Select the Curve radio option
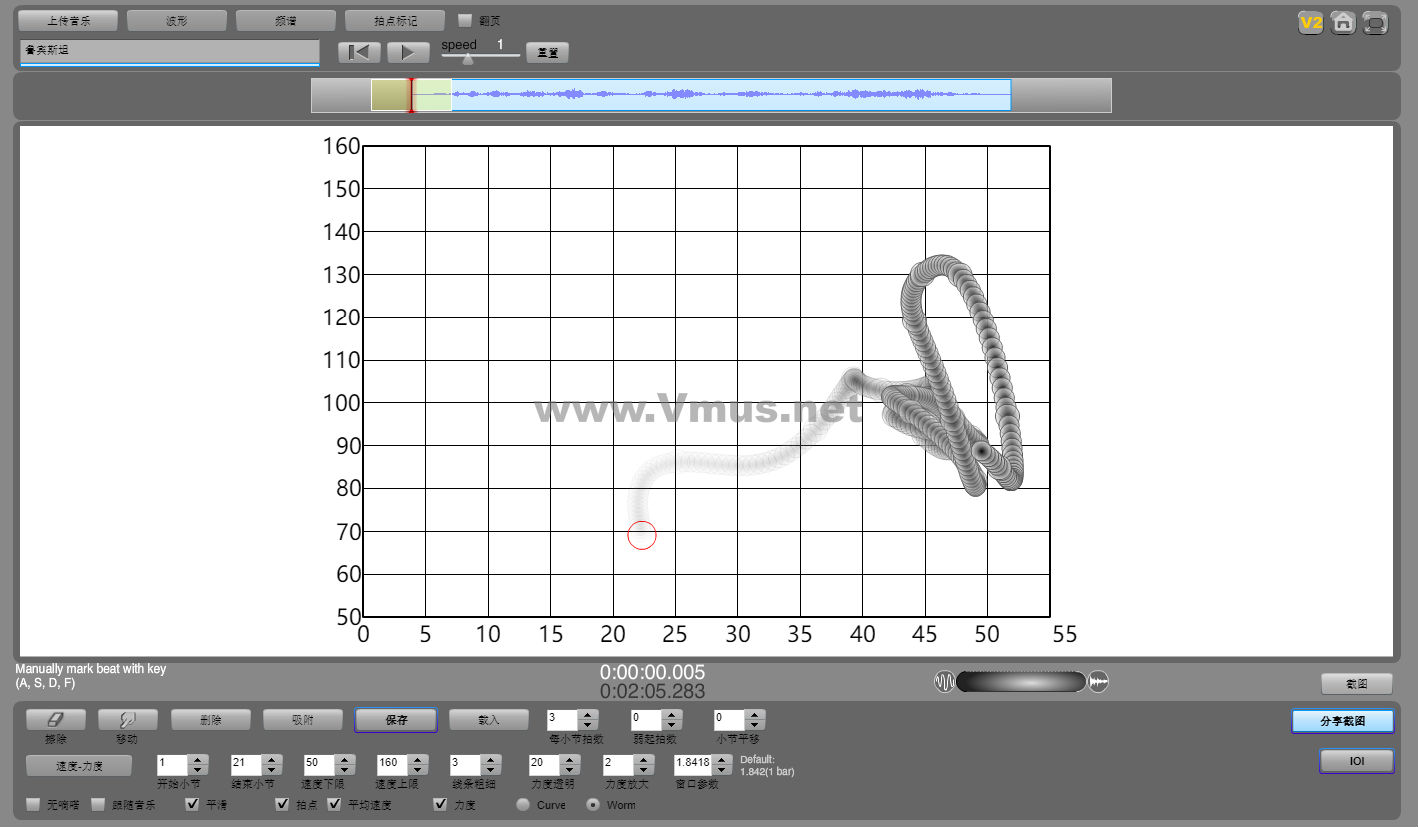Screen dimensions: 1418x827 tap(523, 804)
